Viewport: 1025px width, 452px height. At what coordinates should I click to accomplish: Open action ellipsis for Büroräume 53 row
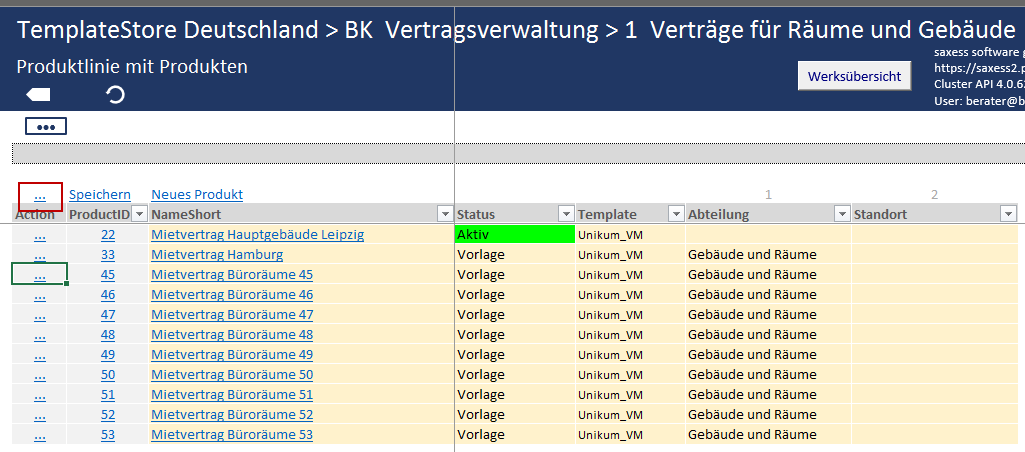[40, 435]
